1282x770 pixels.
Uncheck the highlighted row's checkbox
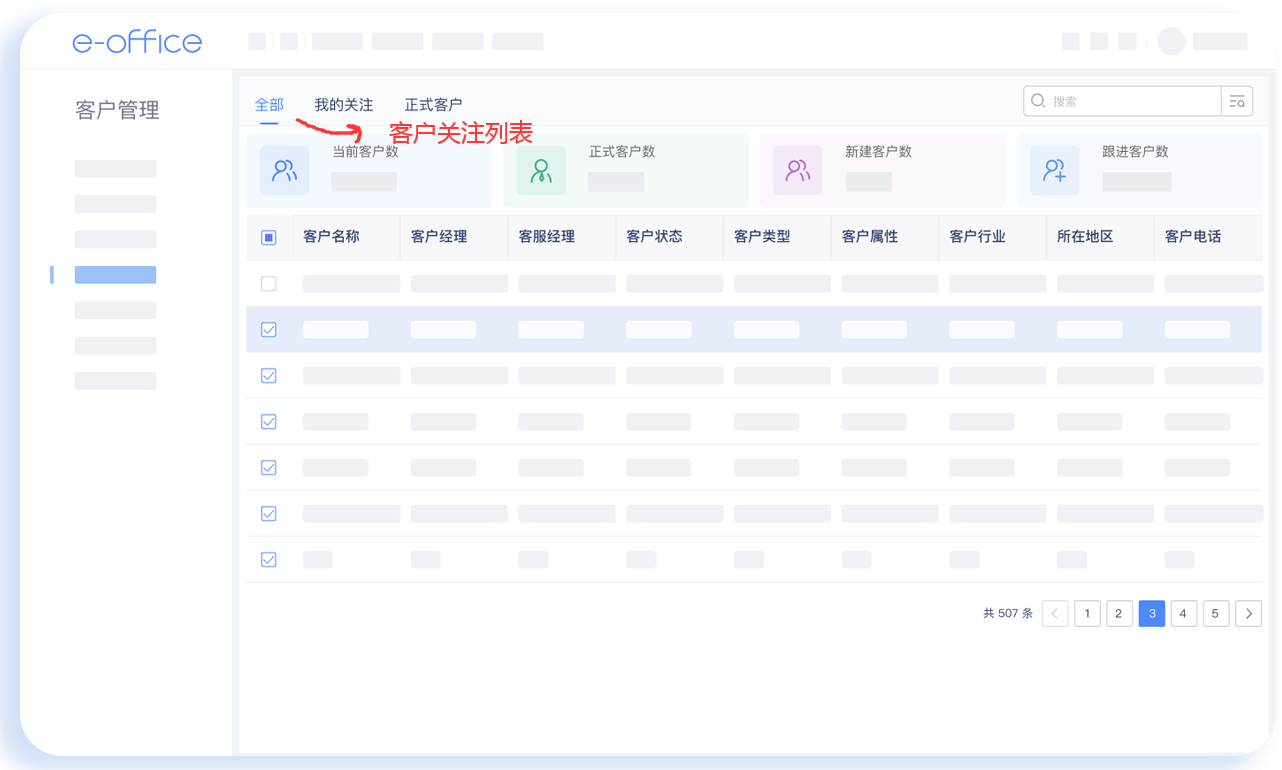click(268, 330)
